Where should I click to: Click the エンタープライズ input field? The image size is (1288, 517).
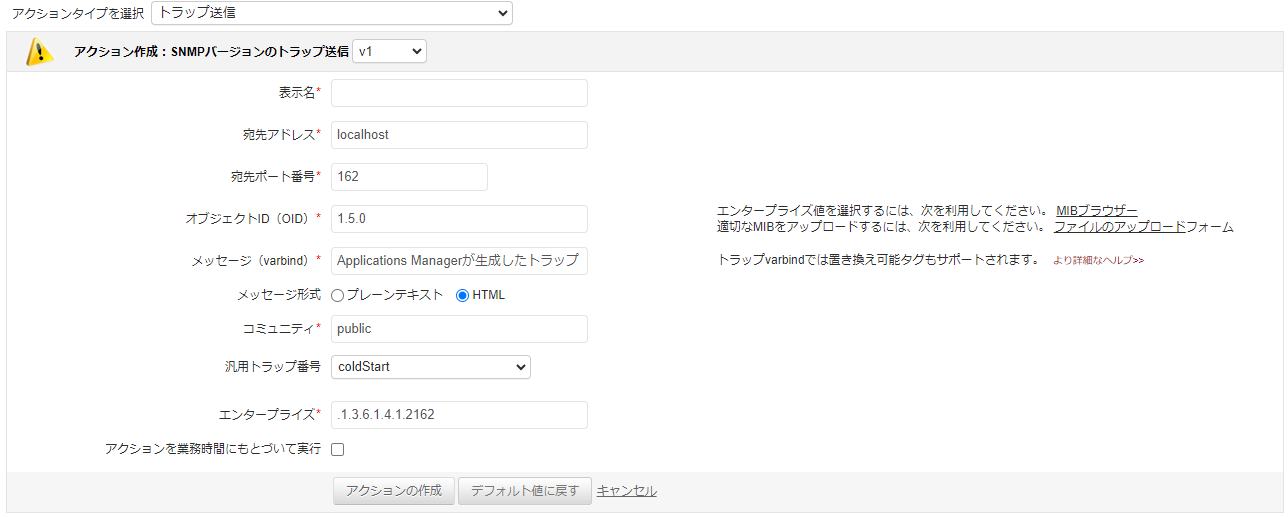click(x=459, y=415)
